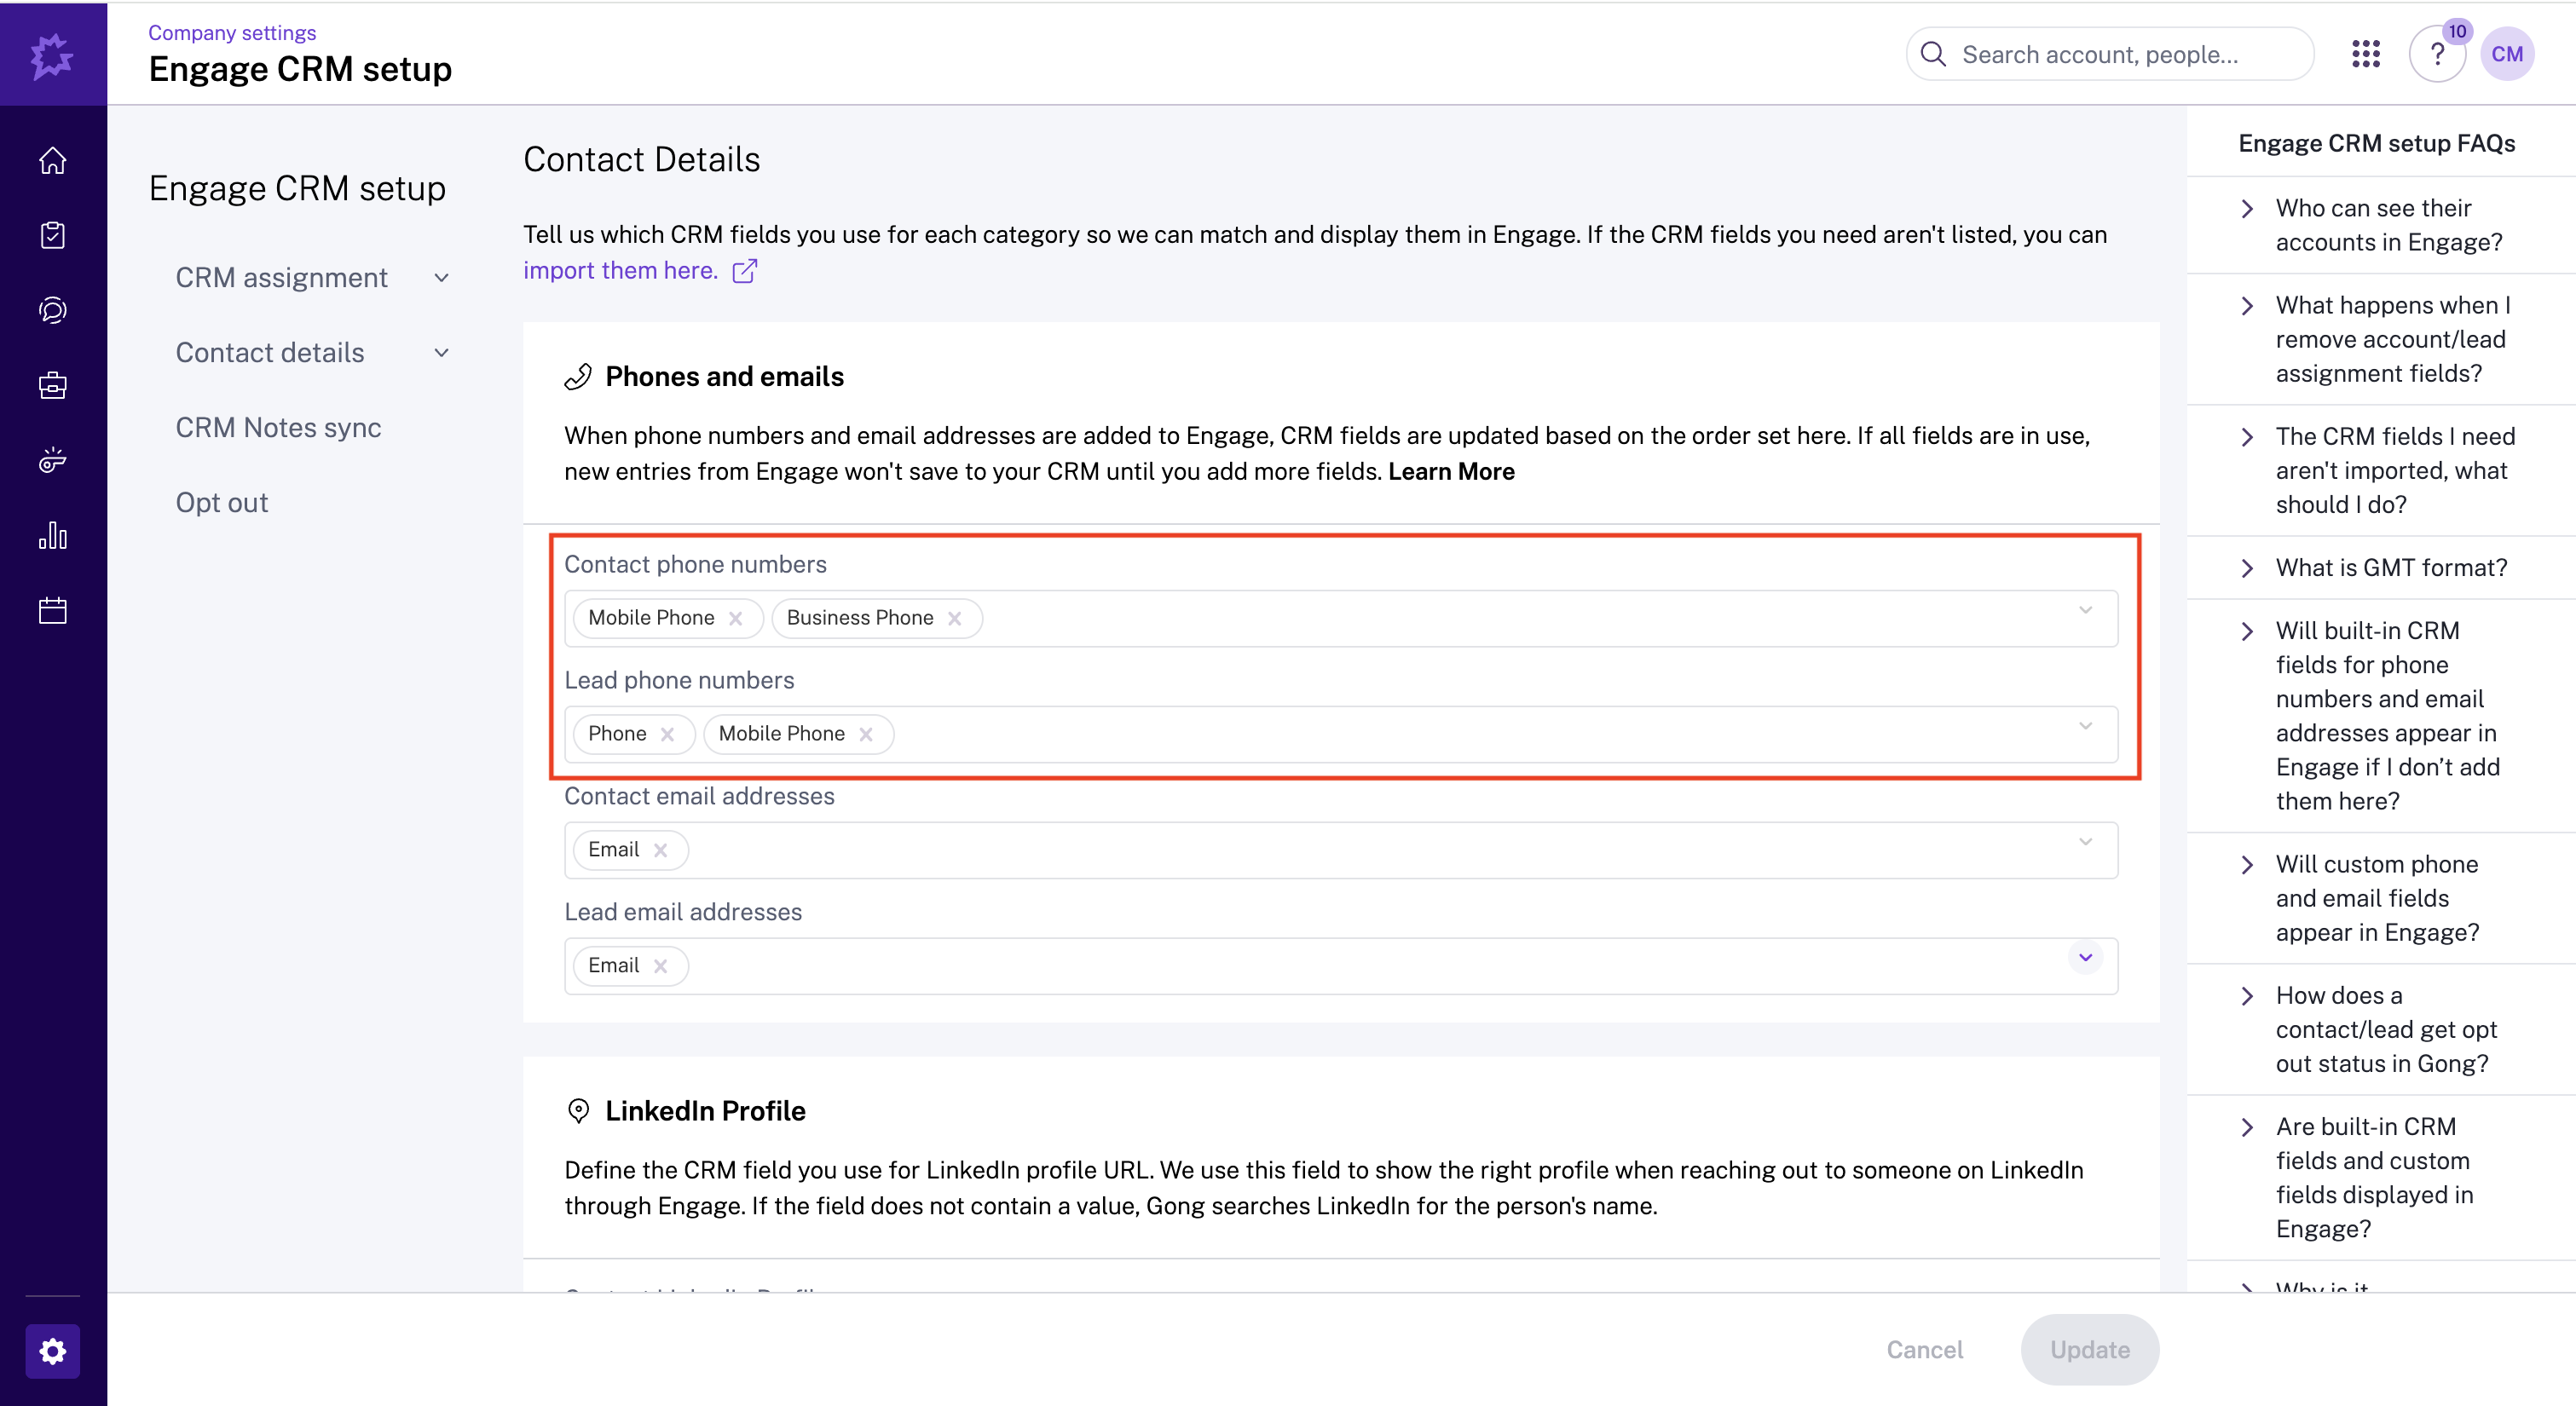Image resolution: width=2576 pixels, height=1406 pixels.
Task: Click the Cancel button
Action: 1925,1350
